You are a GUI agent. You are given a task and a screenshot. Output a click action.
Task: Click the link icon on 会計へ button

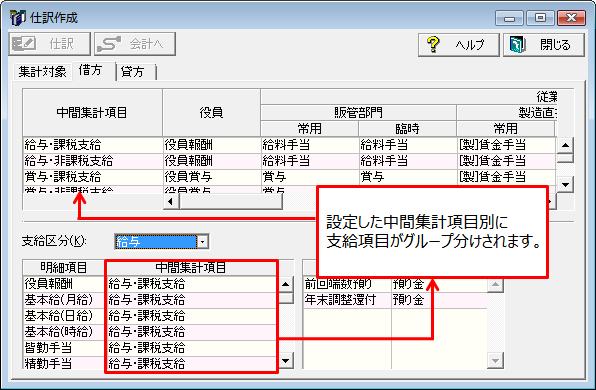coord(109,44)
